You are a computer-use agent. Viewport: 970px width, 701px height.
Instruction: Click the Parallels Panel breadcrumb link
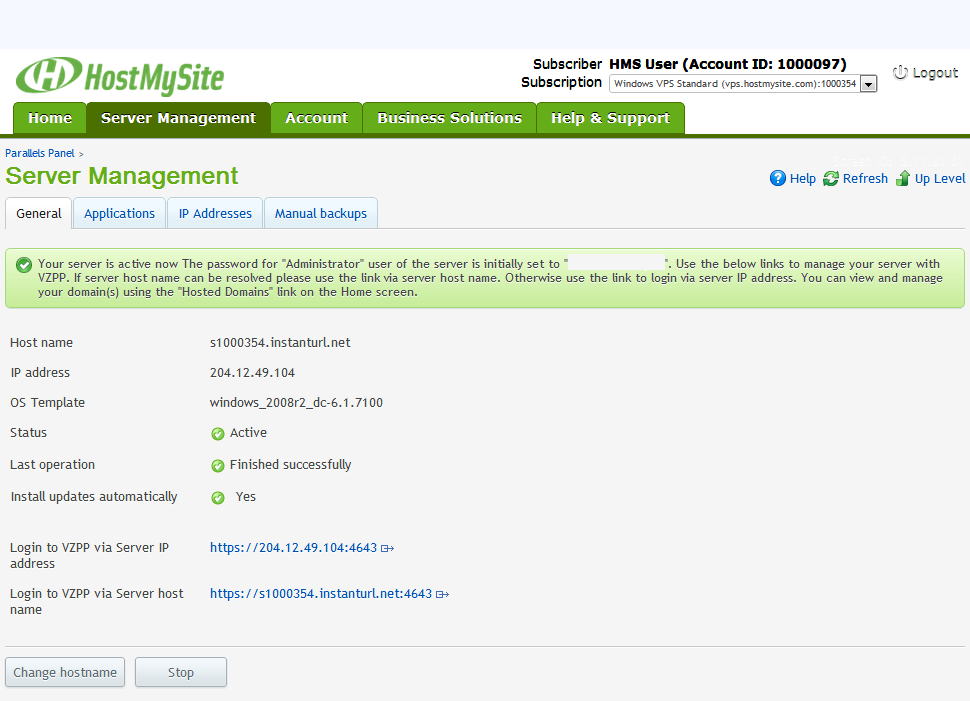coord(40,153)
